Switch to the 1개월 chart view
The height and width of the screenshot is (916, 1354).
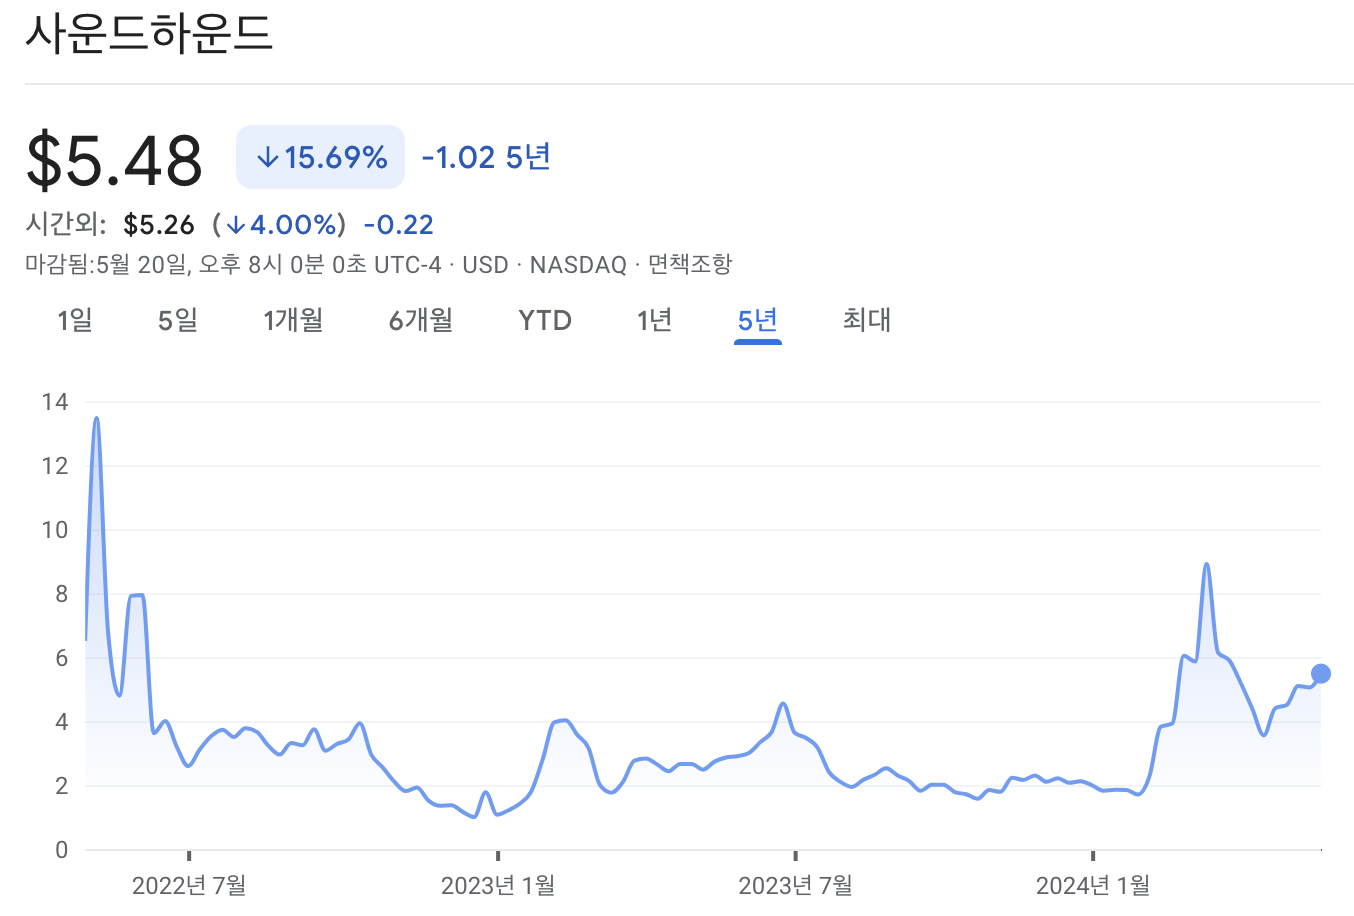[292, 320]
